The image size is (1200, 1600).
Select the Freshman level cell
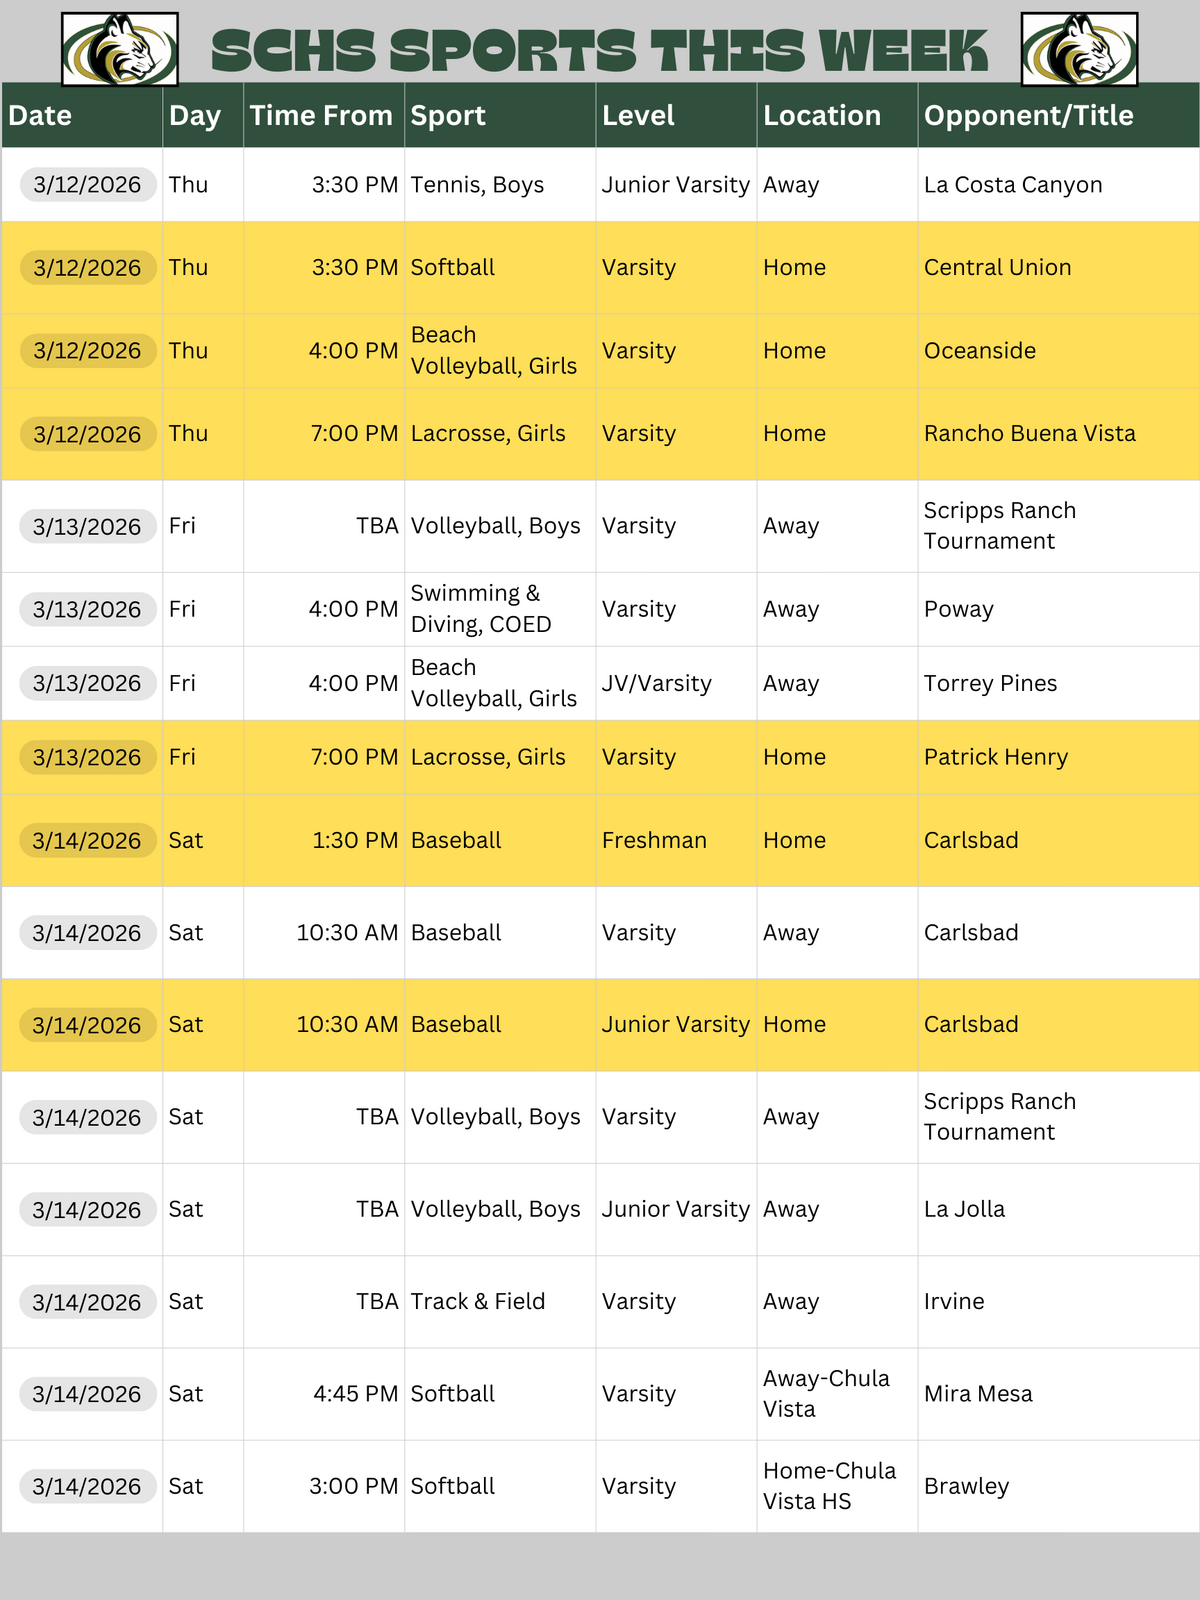click(654, 841)
